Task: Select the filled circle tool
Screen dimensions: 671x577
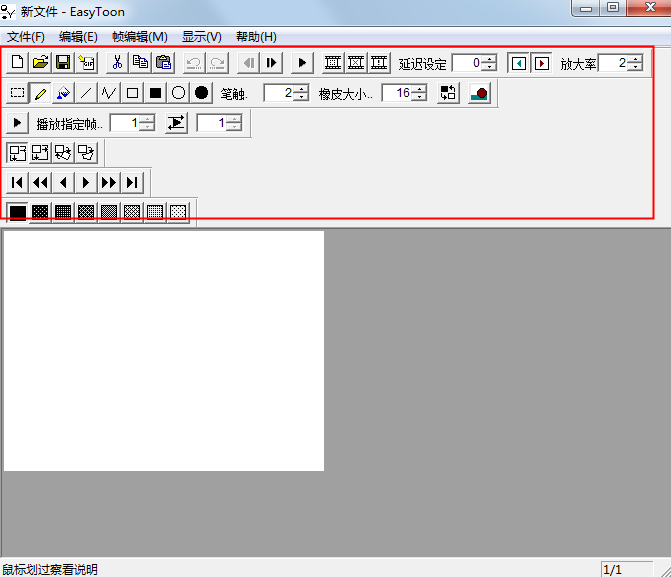Action: [x=202, y=93]
